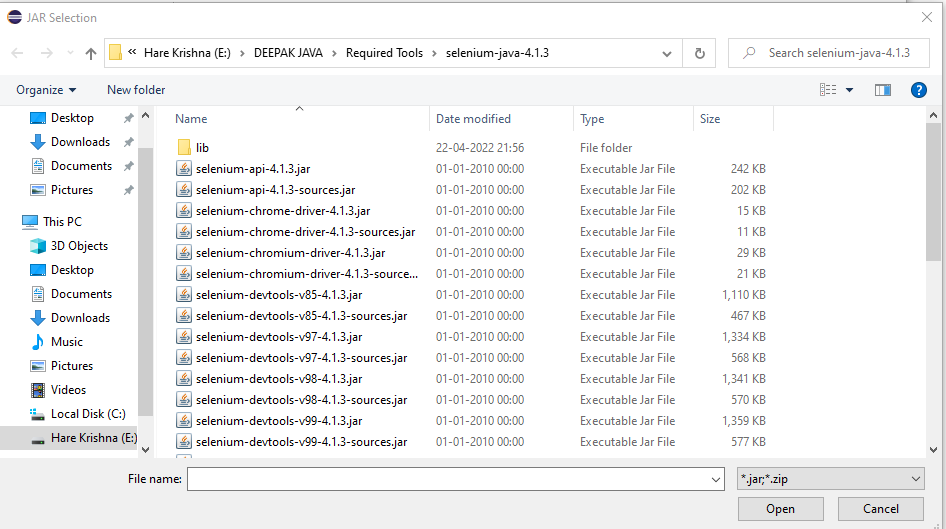Select Local Disk (C:) drive

(88, 414)
